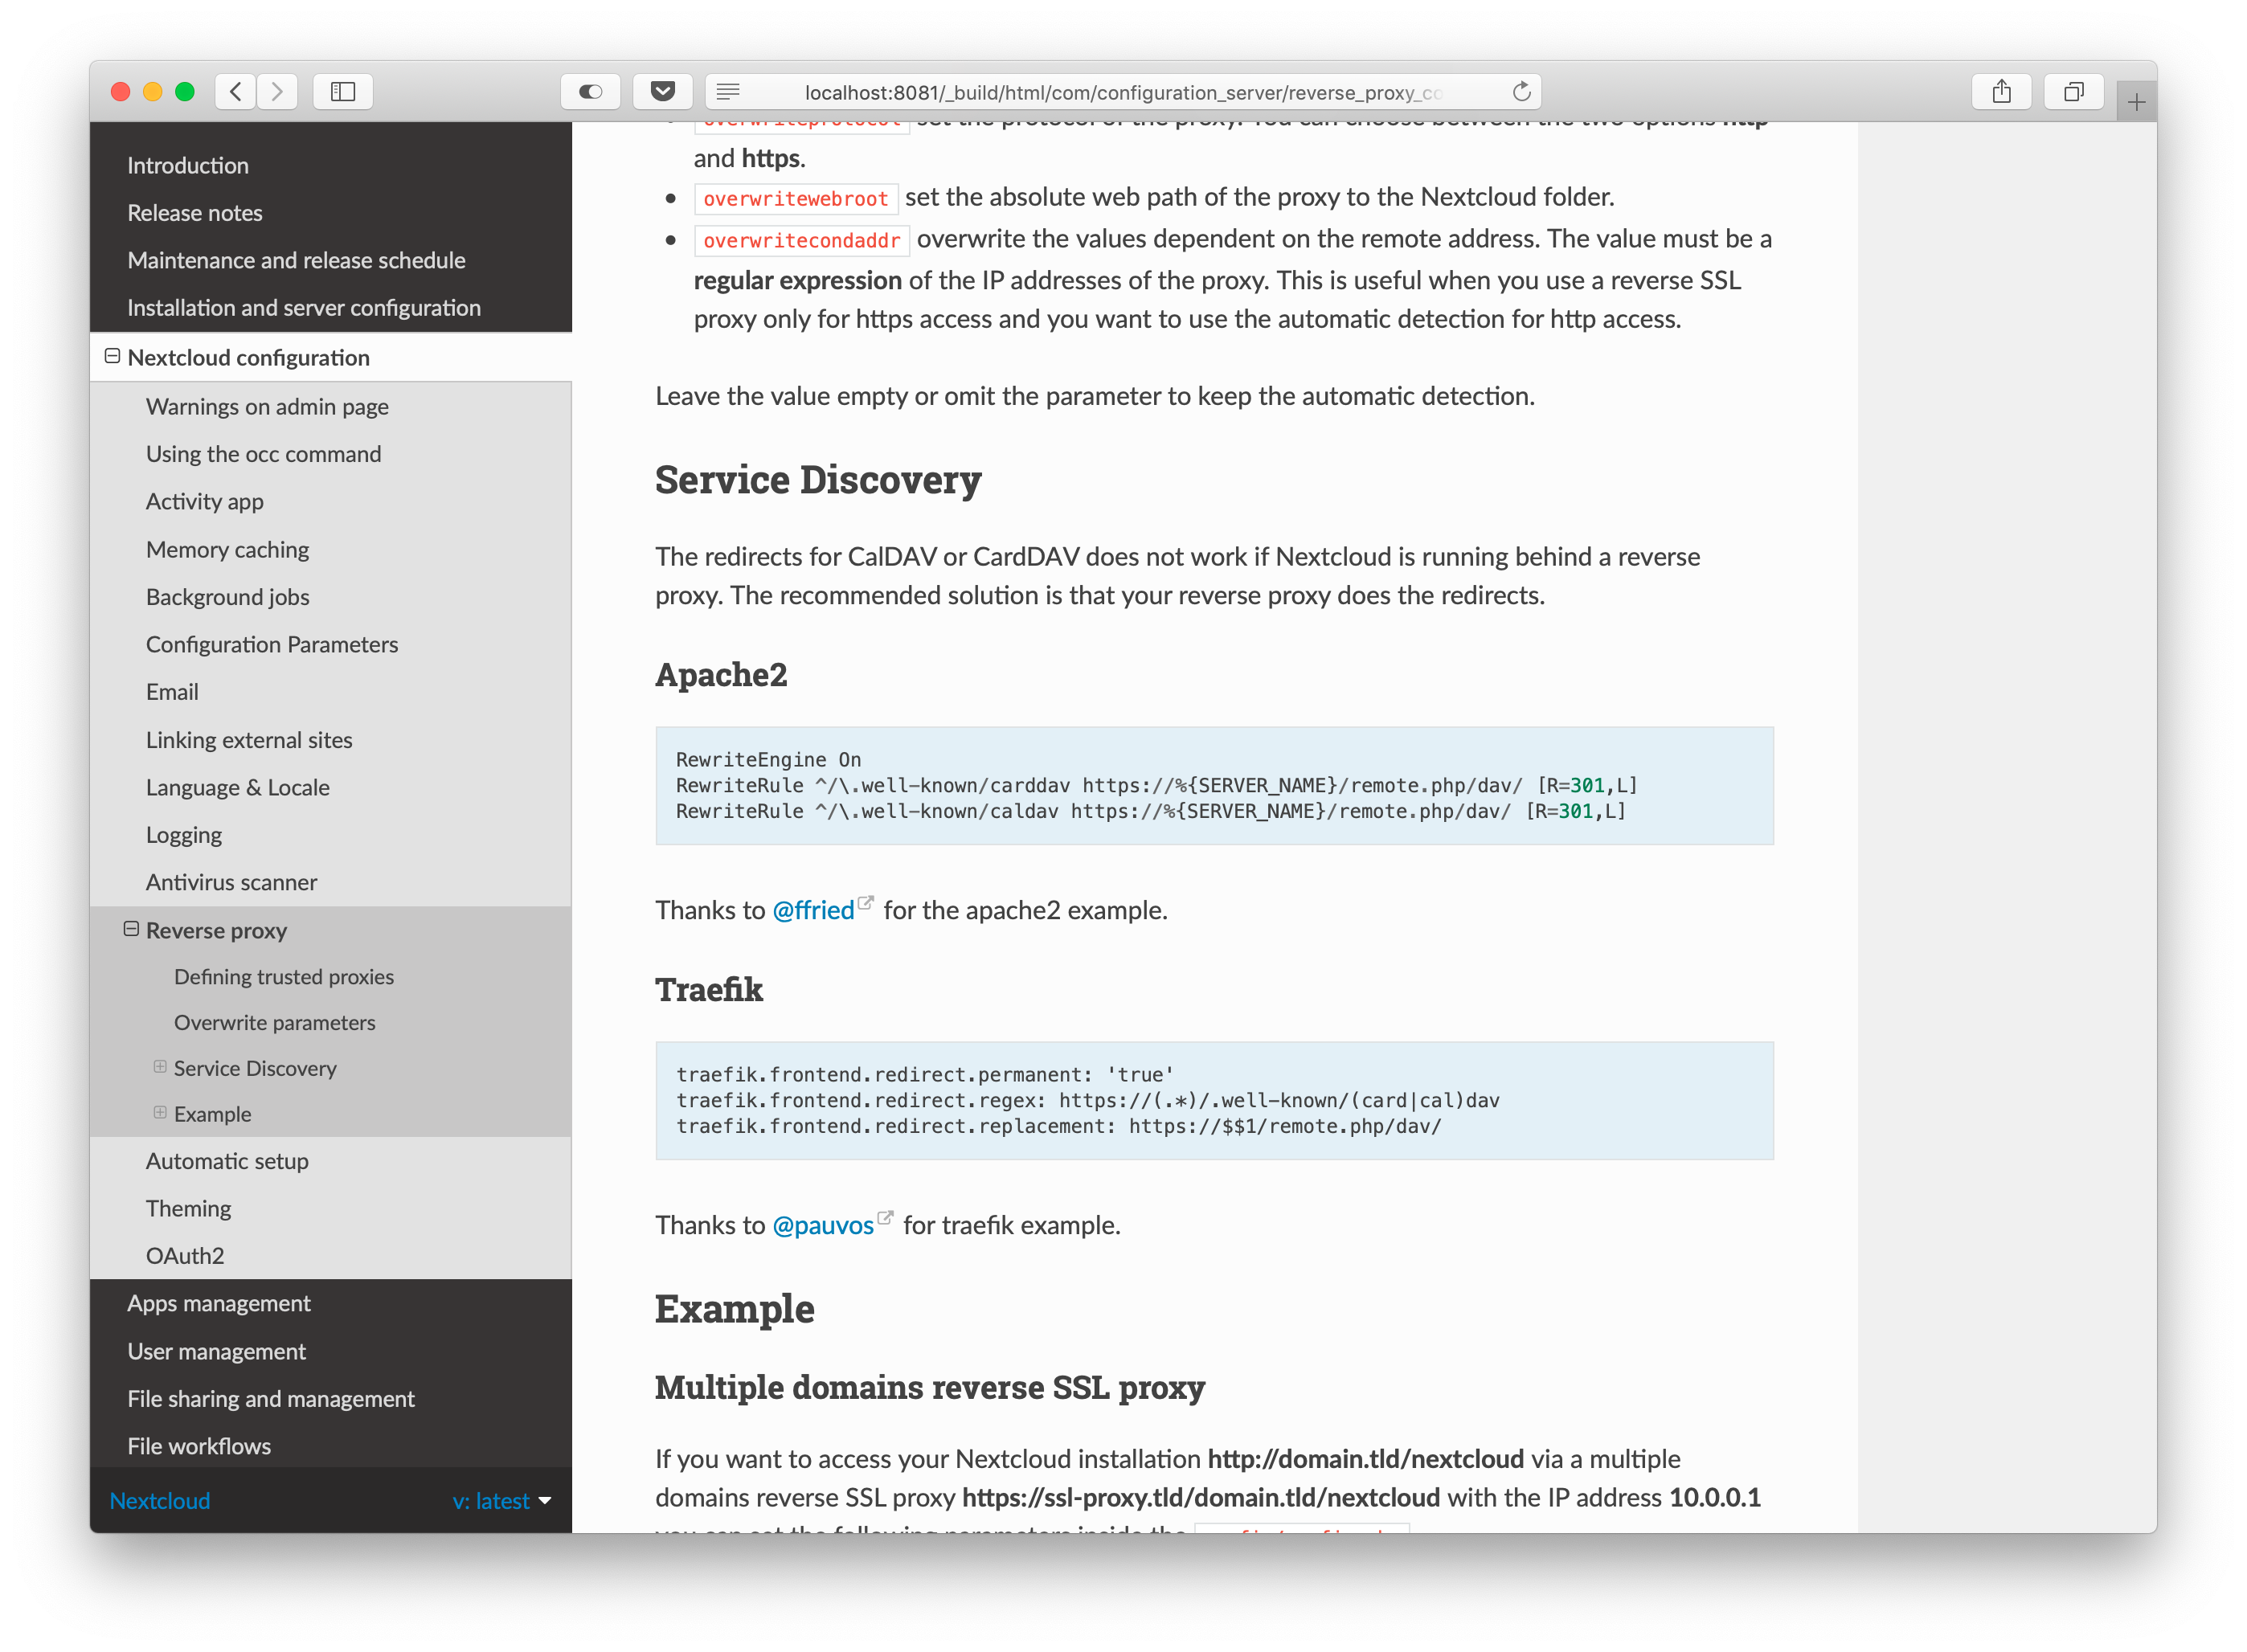Toggle the dark mode switch extension
The width and height of the screenshot is (2247, 1652).
(590, 92)
